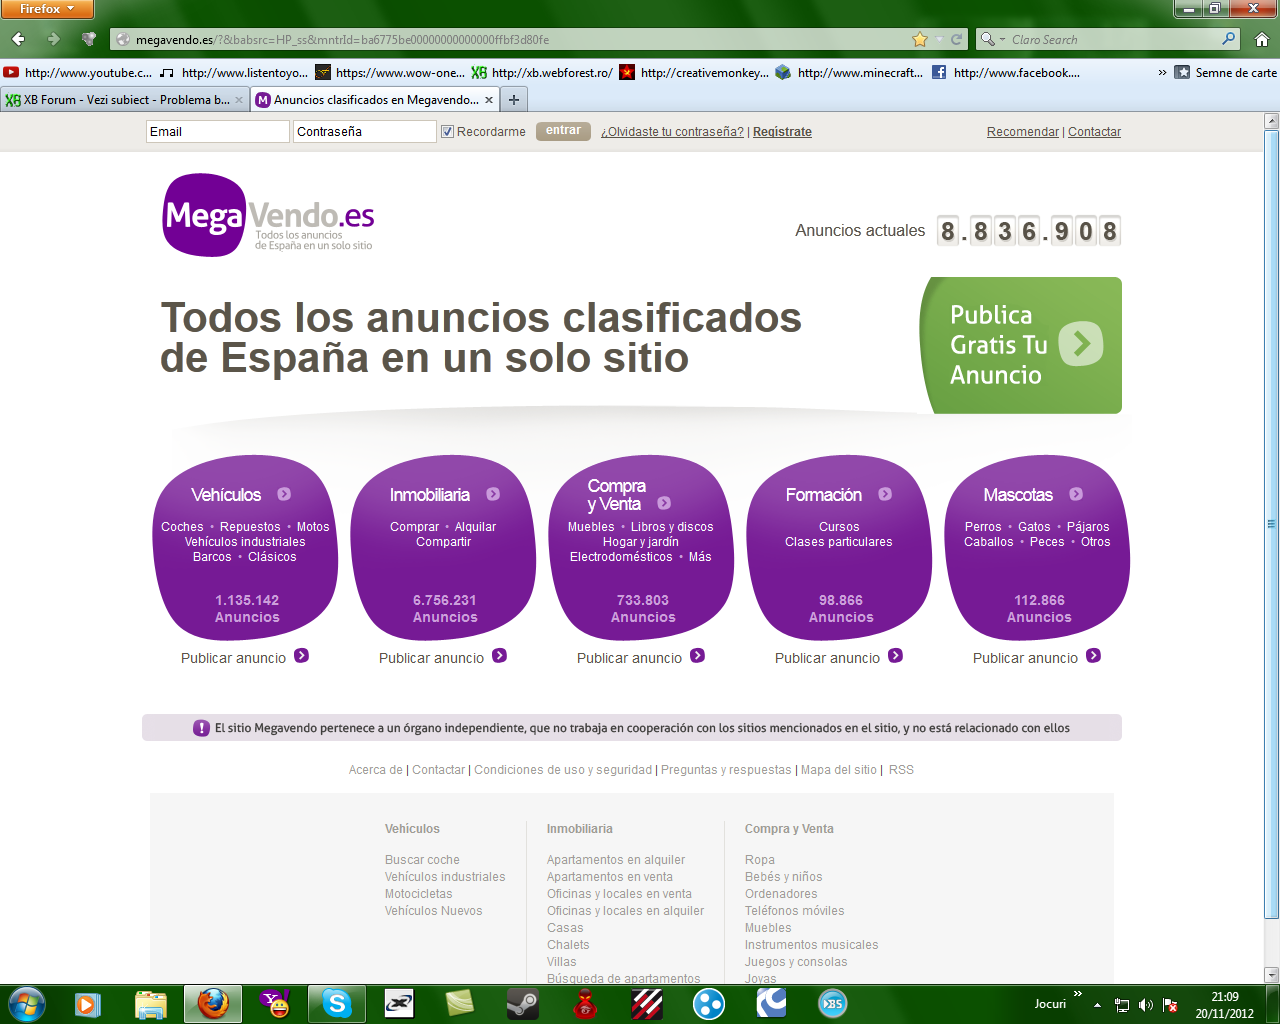Show hidden system tray icons arrow

(x=1098, y=1005)
